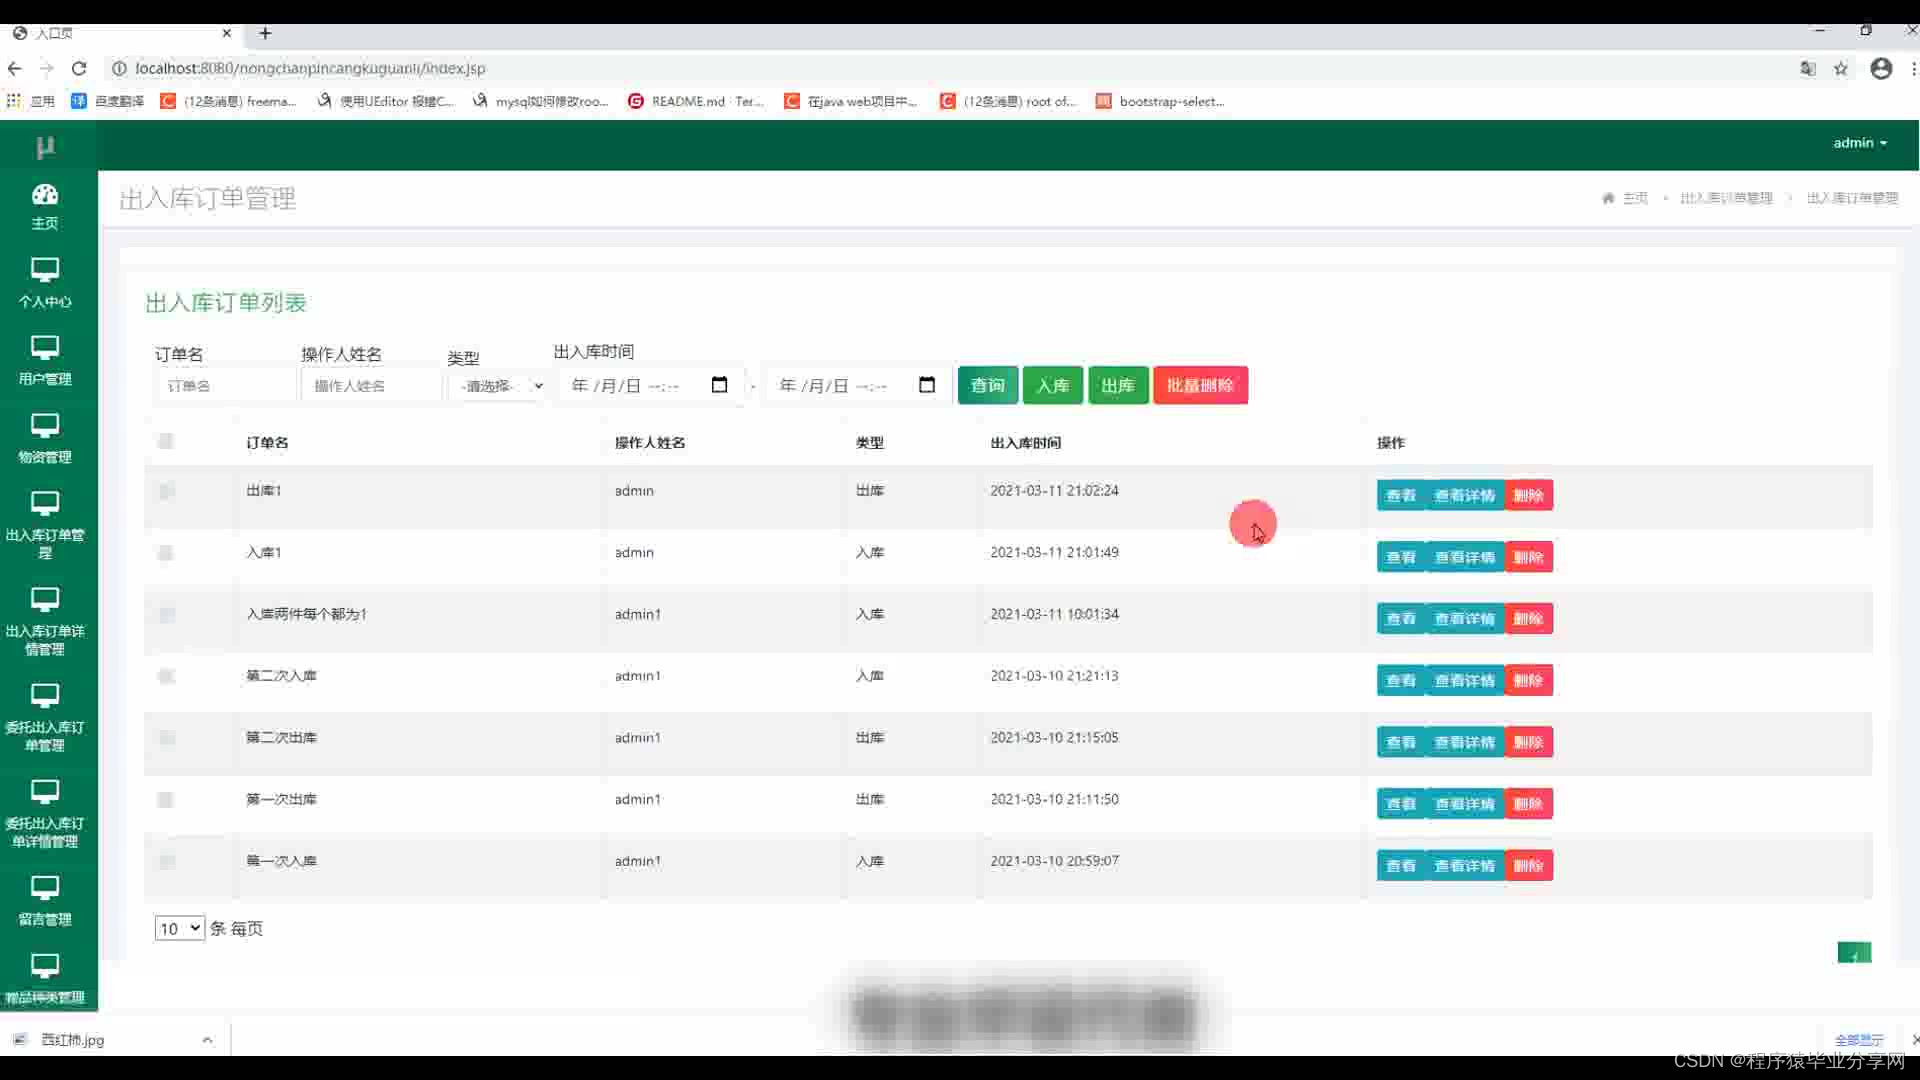Click the red 批量删除 button
The height and width of the screenshot is (1080, 1920).
1200,385
